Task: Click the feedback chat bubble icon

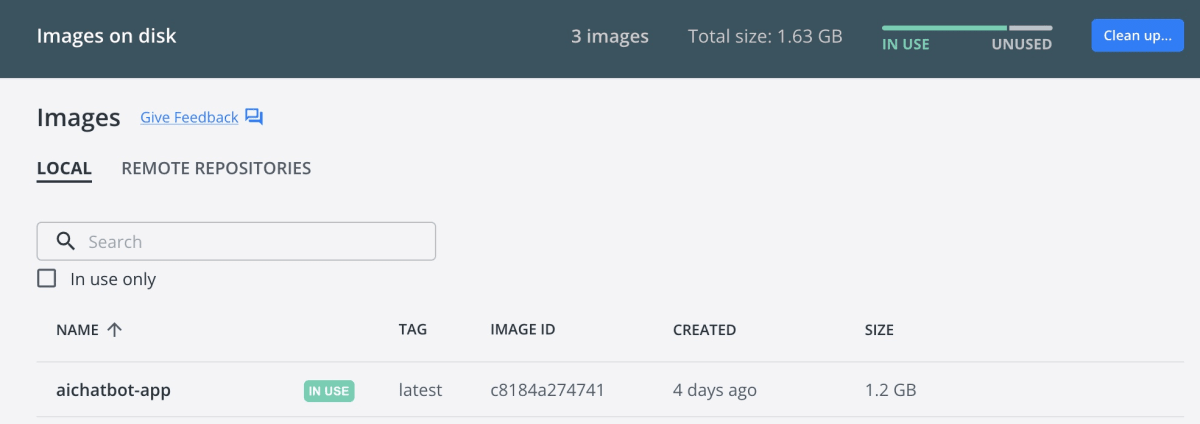Action: point(254,117)
